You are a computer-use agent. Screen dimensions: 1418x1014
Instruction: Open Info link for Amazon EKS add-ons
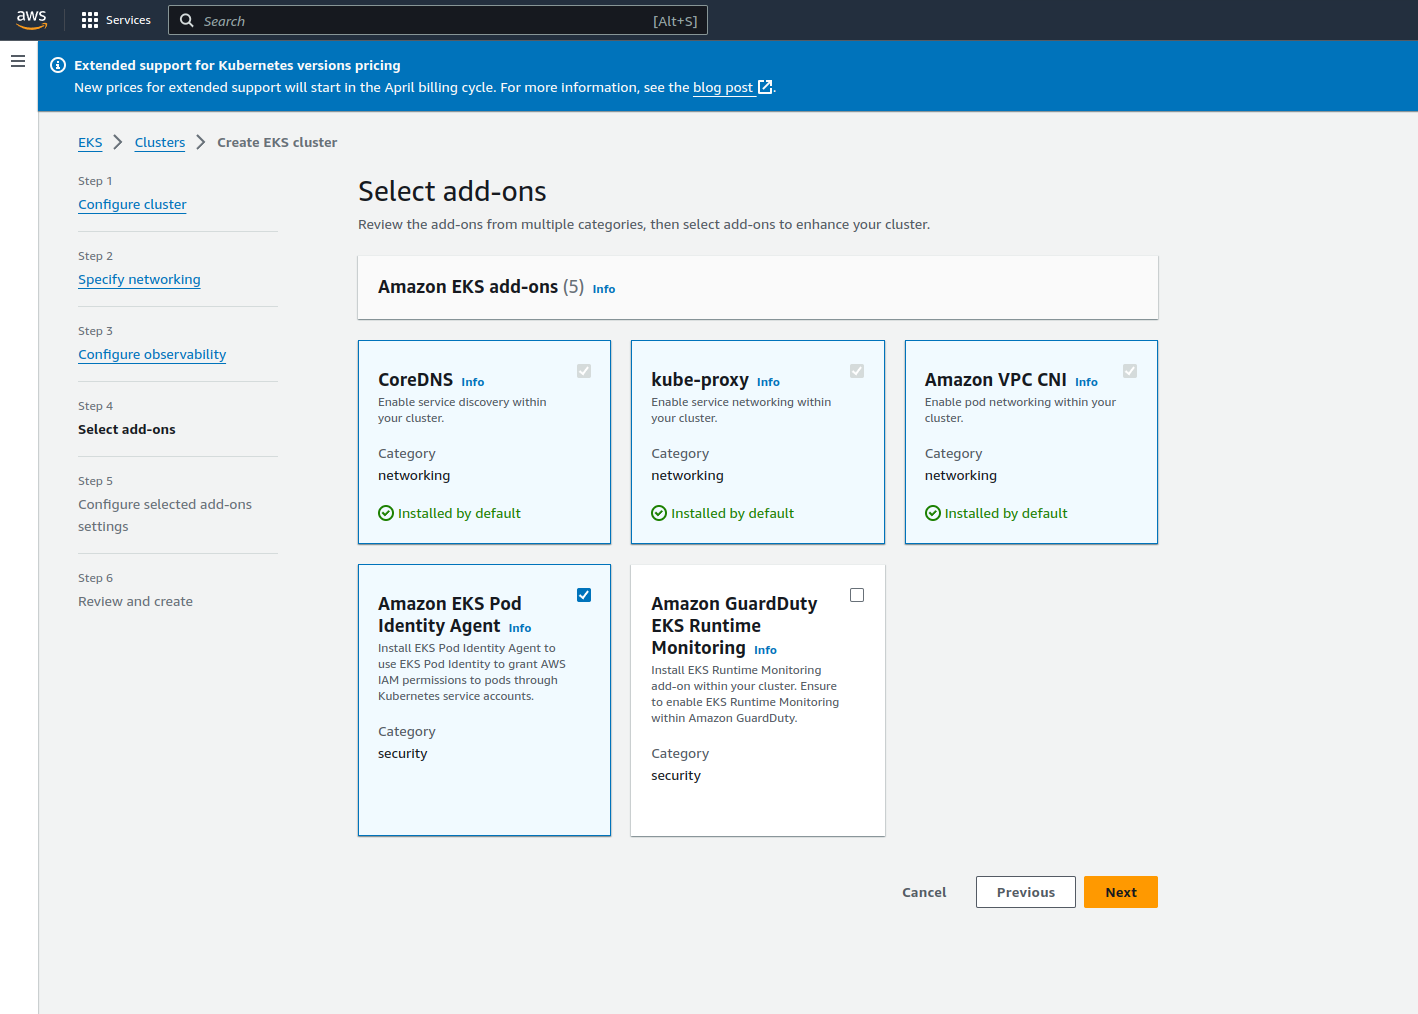pyautogui.click(x=604, y=289)
